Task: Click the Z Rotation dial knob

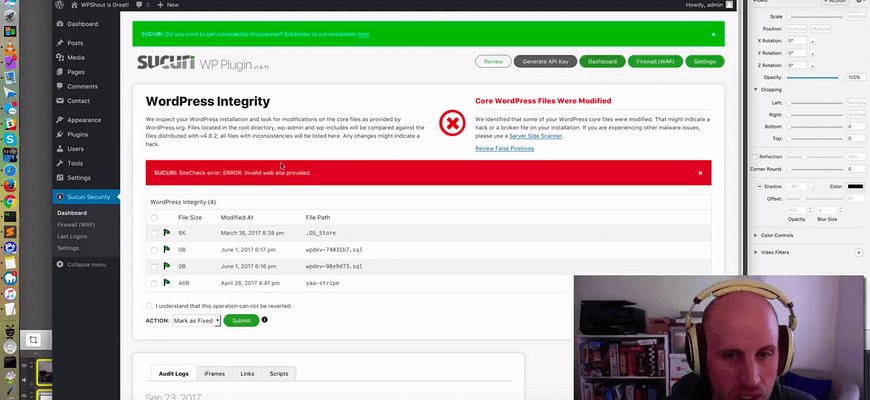Action: (812, 65)
